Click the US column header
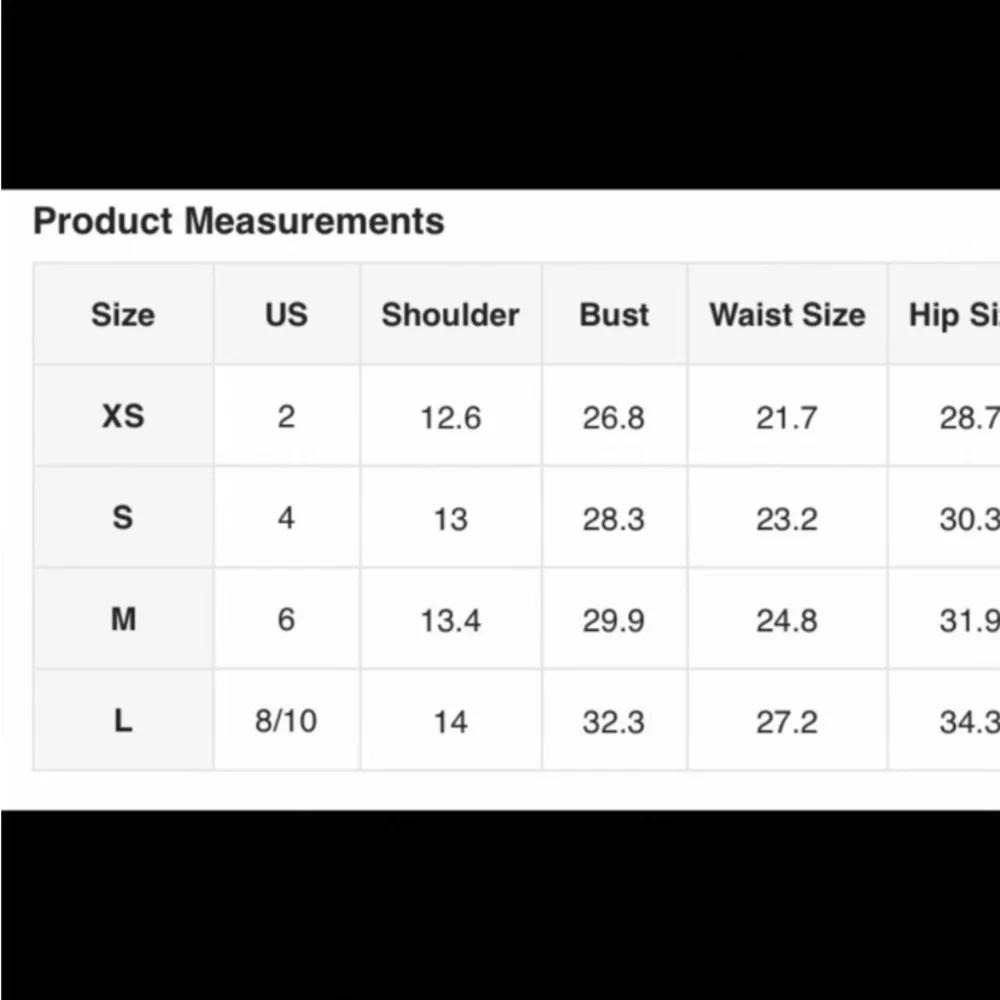This screenshot has height=1000, width=1000. coord(286,315)
